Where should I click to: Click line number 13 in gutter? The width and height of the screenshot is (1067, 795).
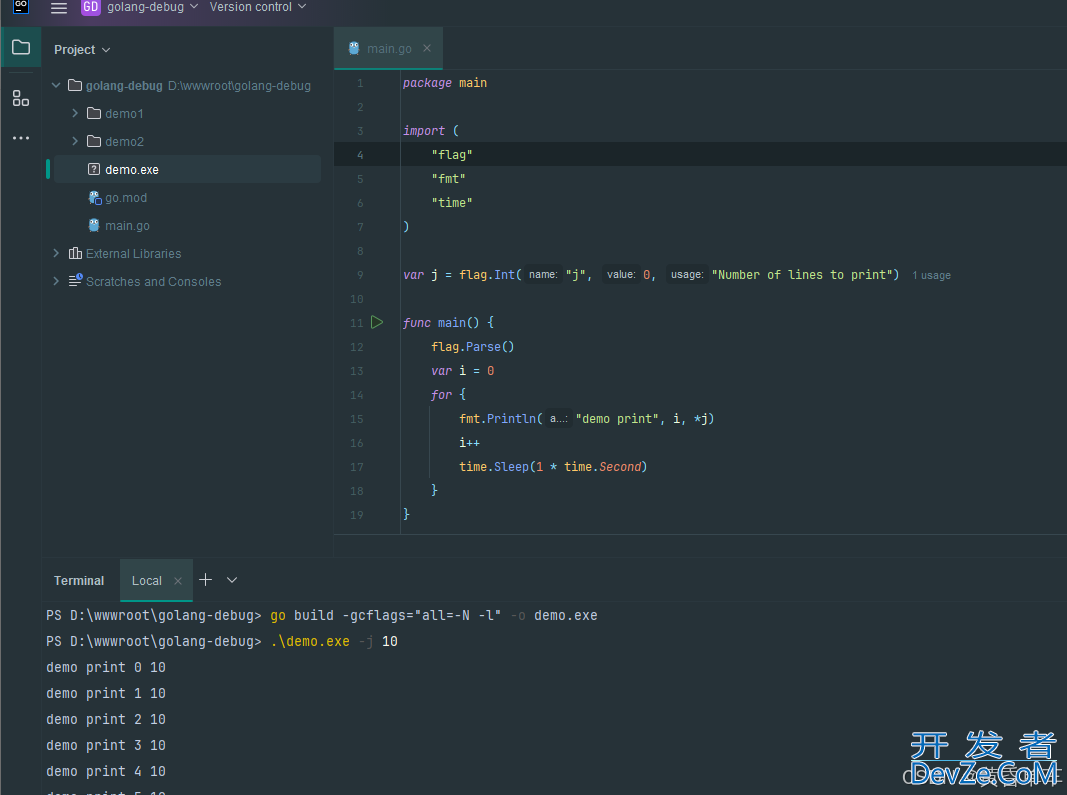click(x=357, y=371)
